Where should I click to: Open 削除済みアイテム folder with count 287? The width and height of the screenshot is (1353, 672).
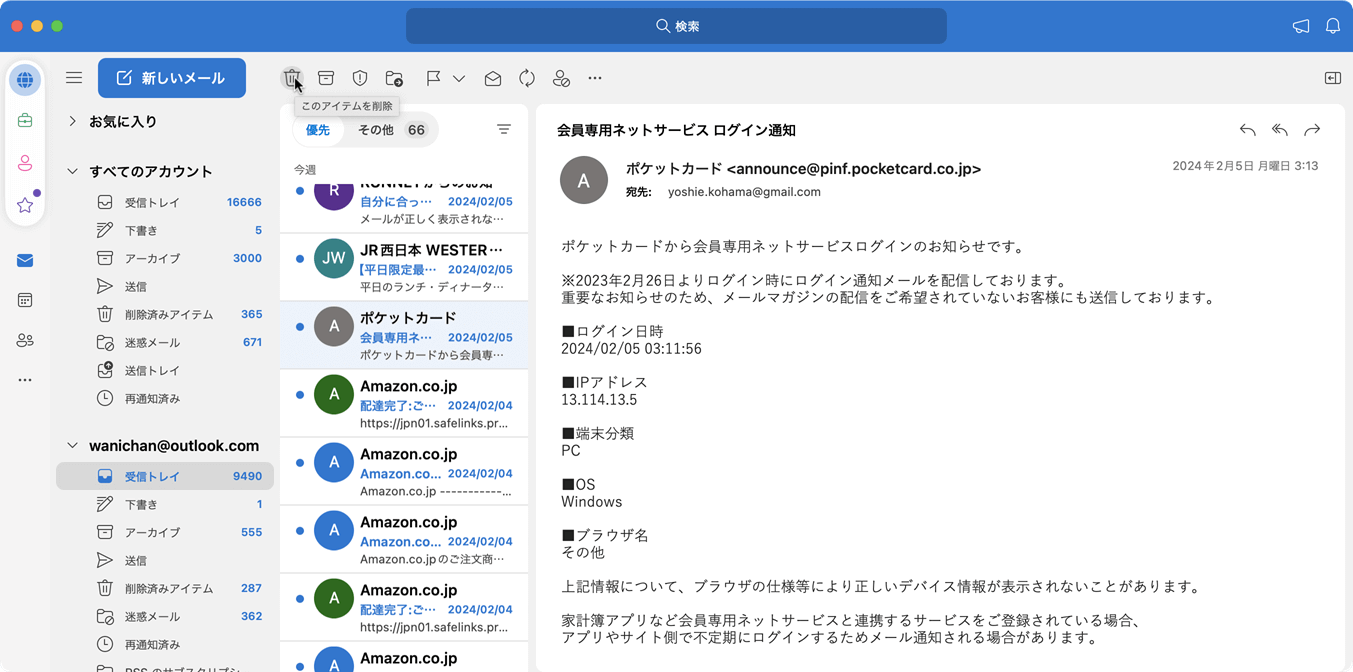coord(165,588)
